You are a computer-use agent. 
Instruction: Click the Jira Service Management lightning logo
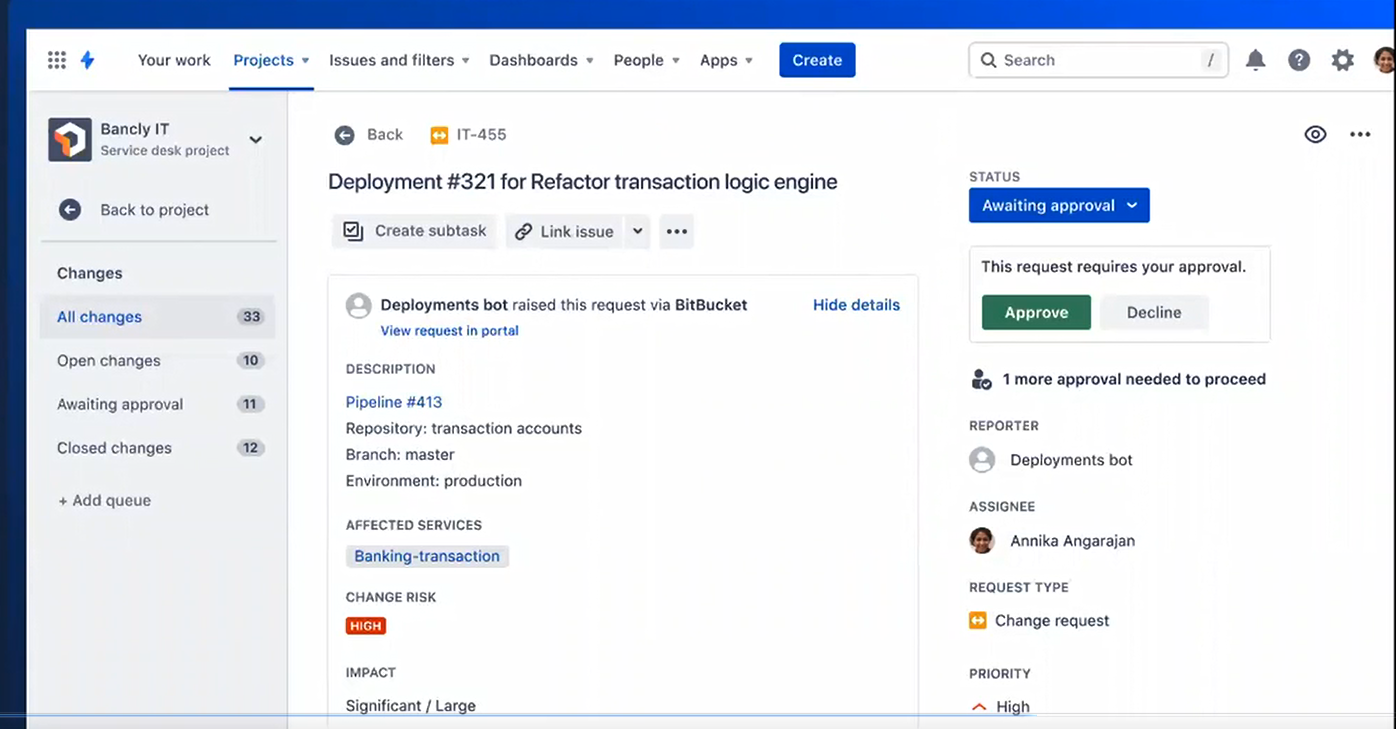click(x=87, y=60)
